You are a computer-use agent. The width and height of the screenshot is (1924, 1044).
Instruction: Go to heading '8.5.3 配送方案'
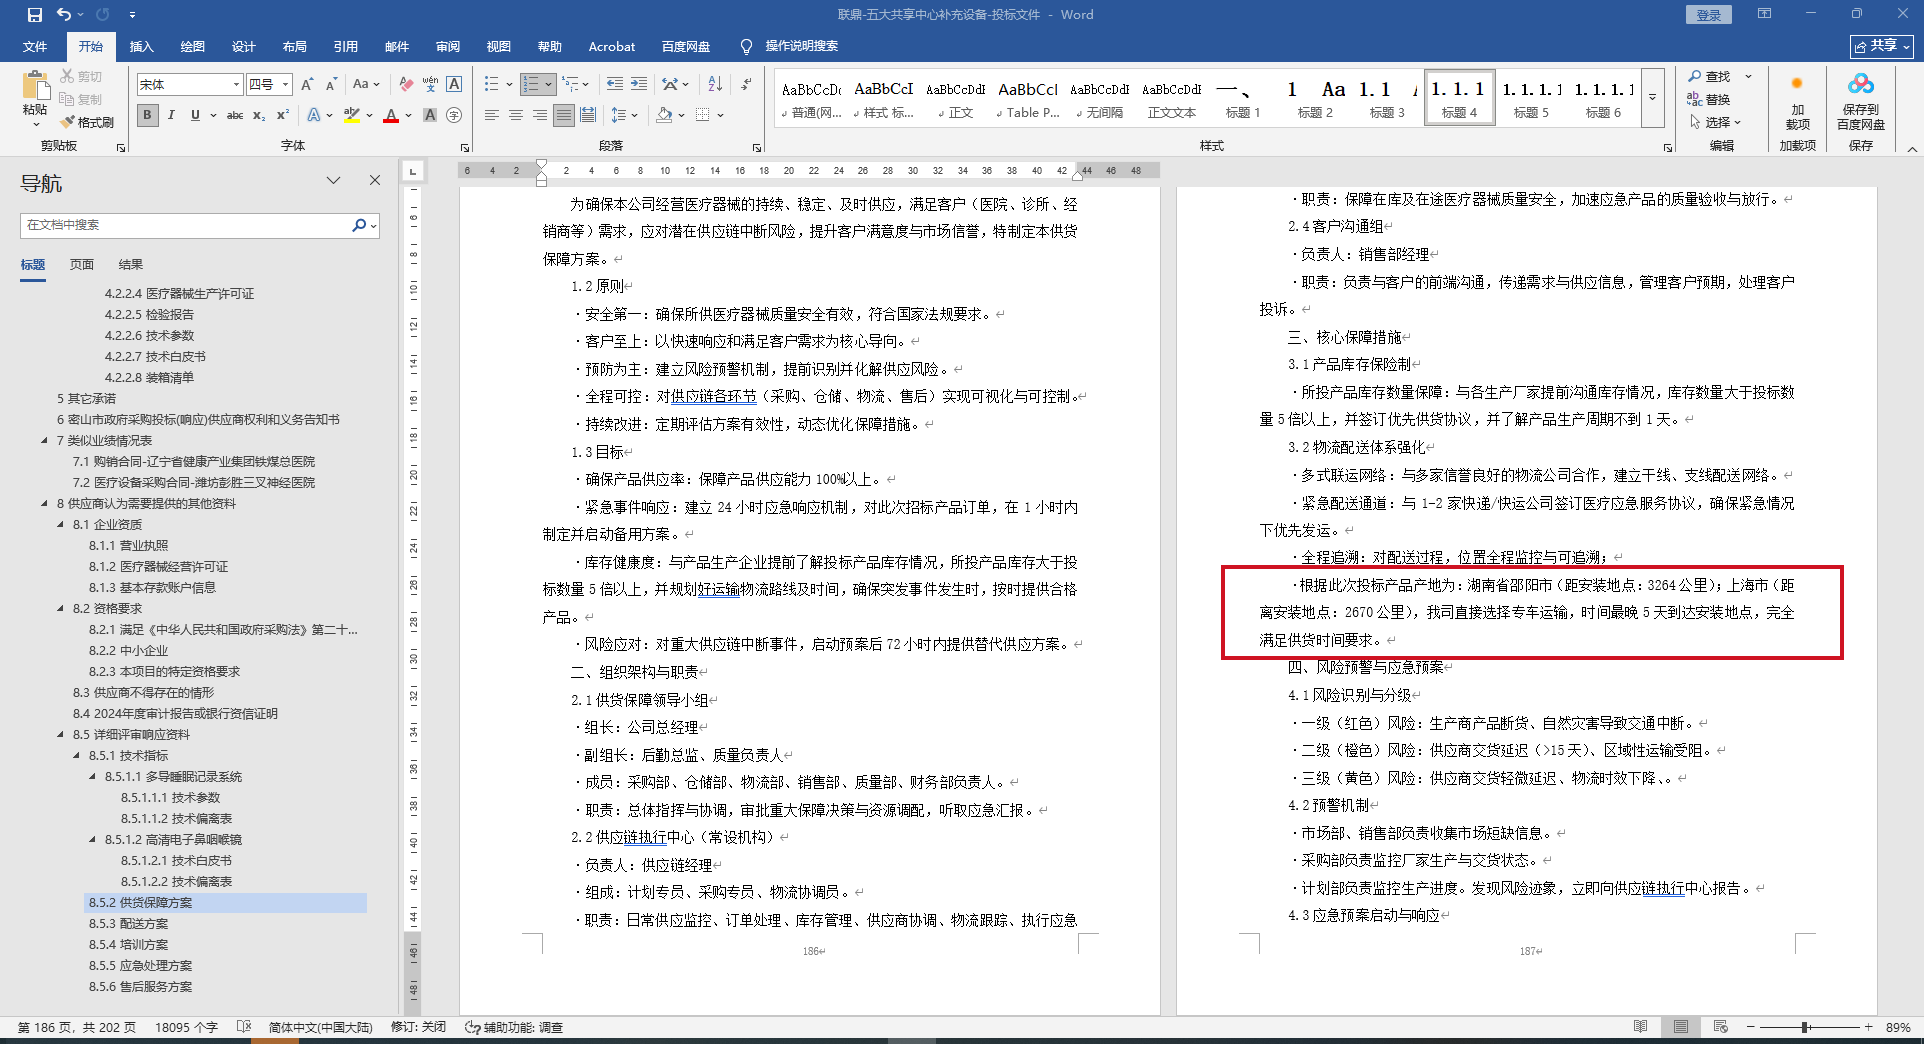(x=128, y=924)
